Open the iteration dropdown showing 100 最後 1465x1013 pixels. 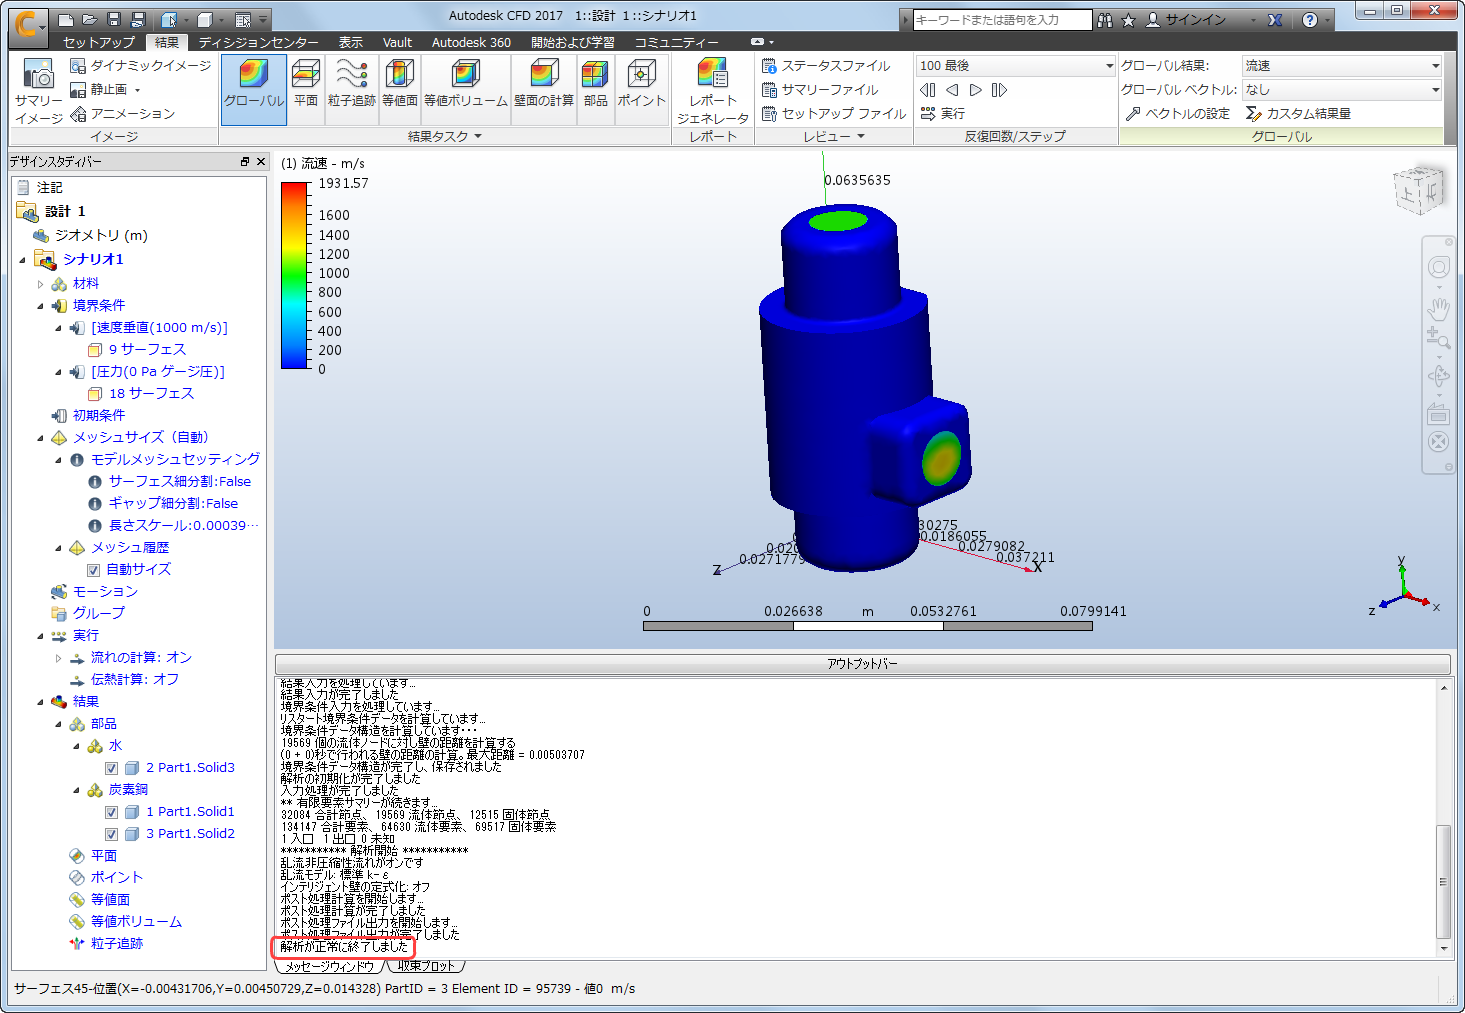(1016, 66)
